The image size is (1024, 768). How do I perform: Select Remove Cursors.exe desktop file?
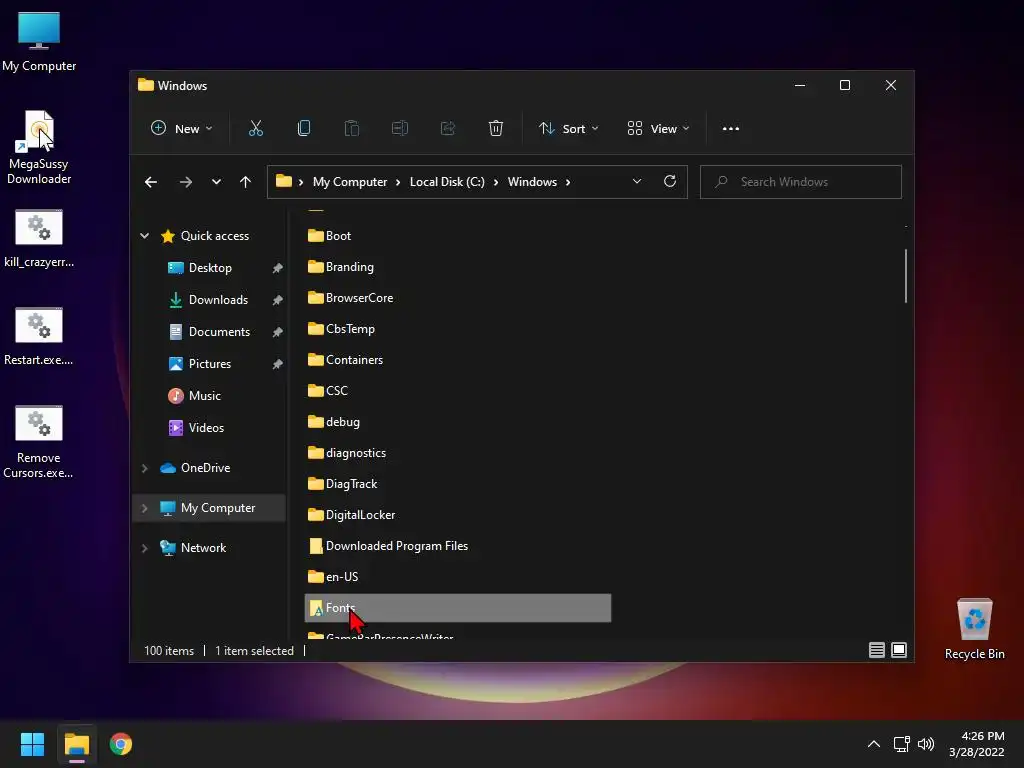pos(39,442)
